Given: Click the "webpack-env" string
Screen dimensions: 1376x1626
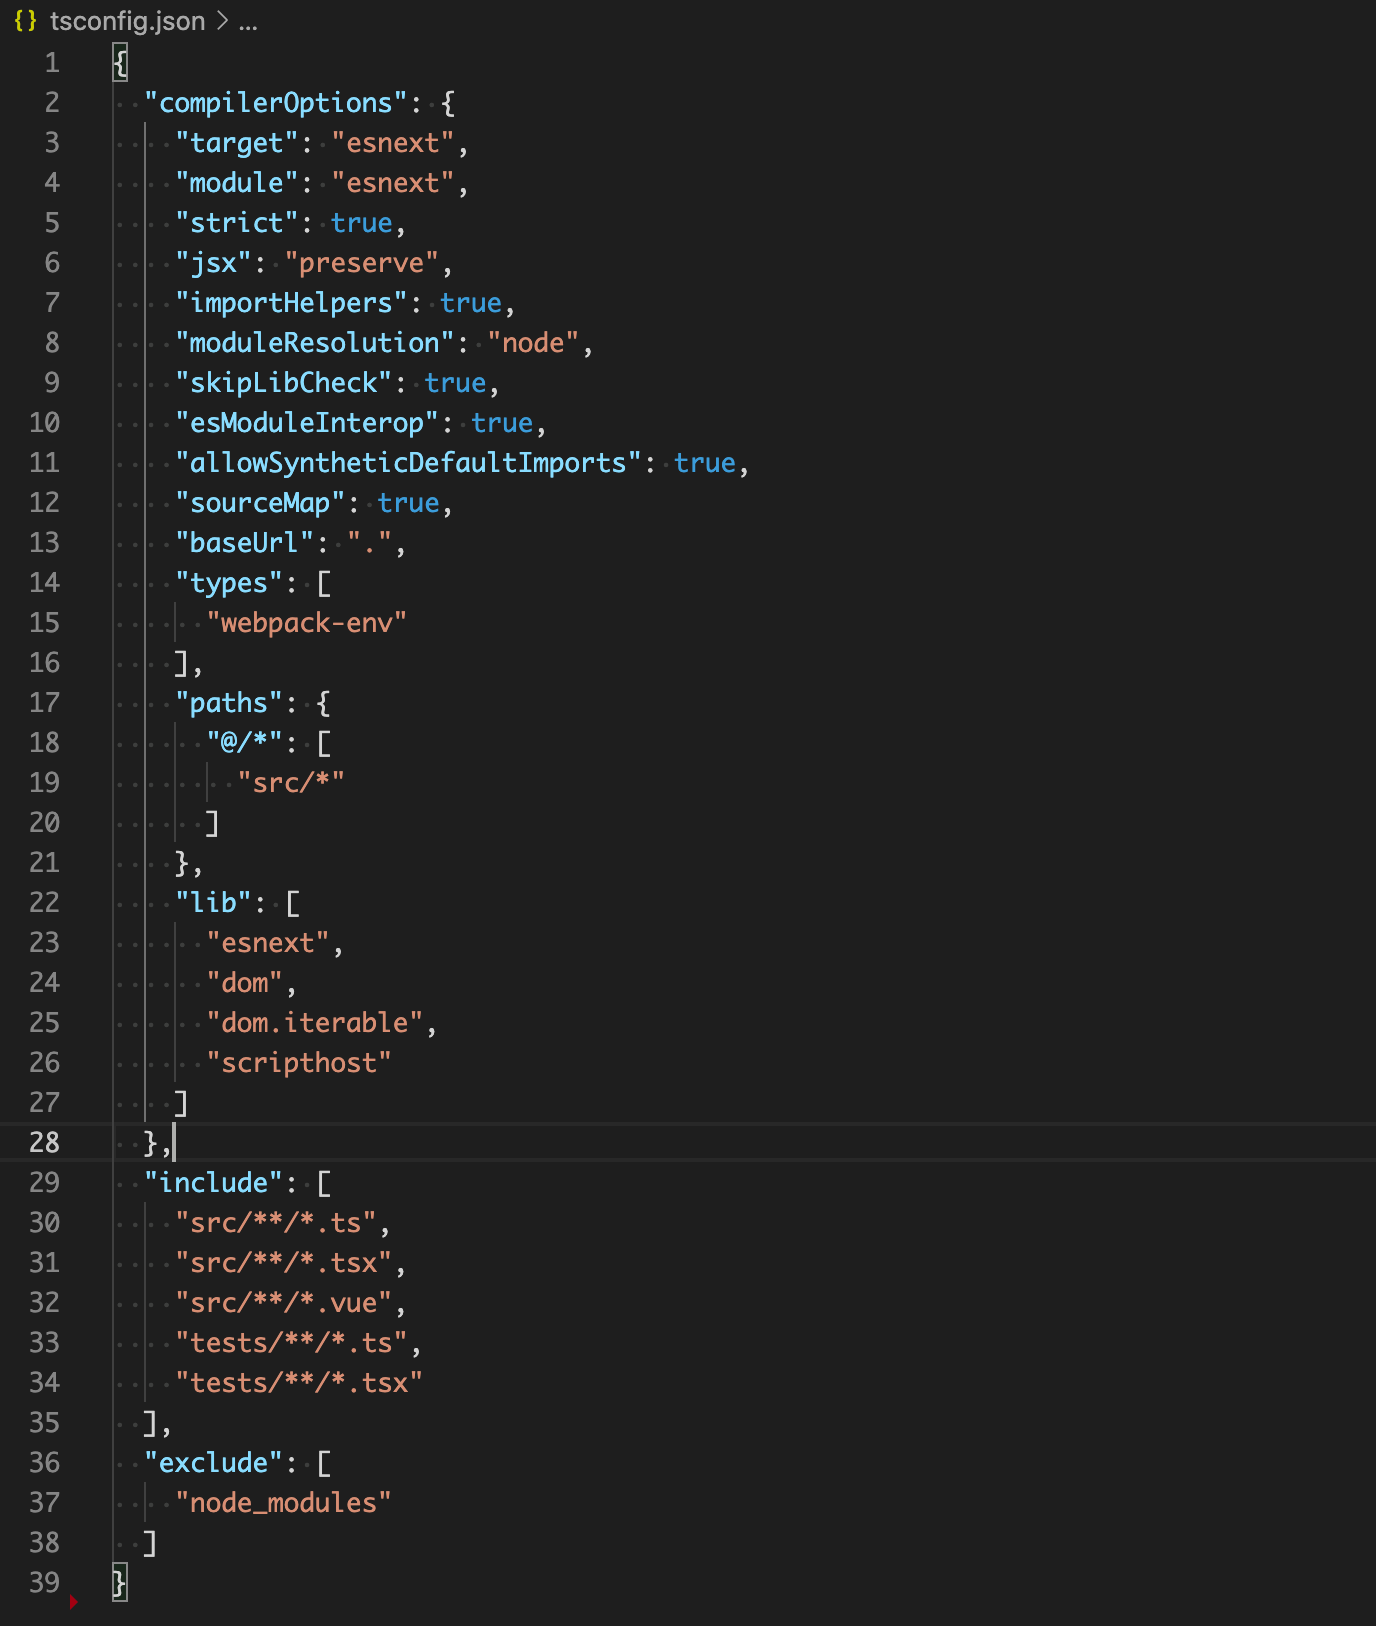Looking at the screenshot, I should [307, 623].
